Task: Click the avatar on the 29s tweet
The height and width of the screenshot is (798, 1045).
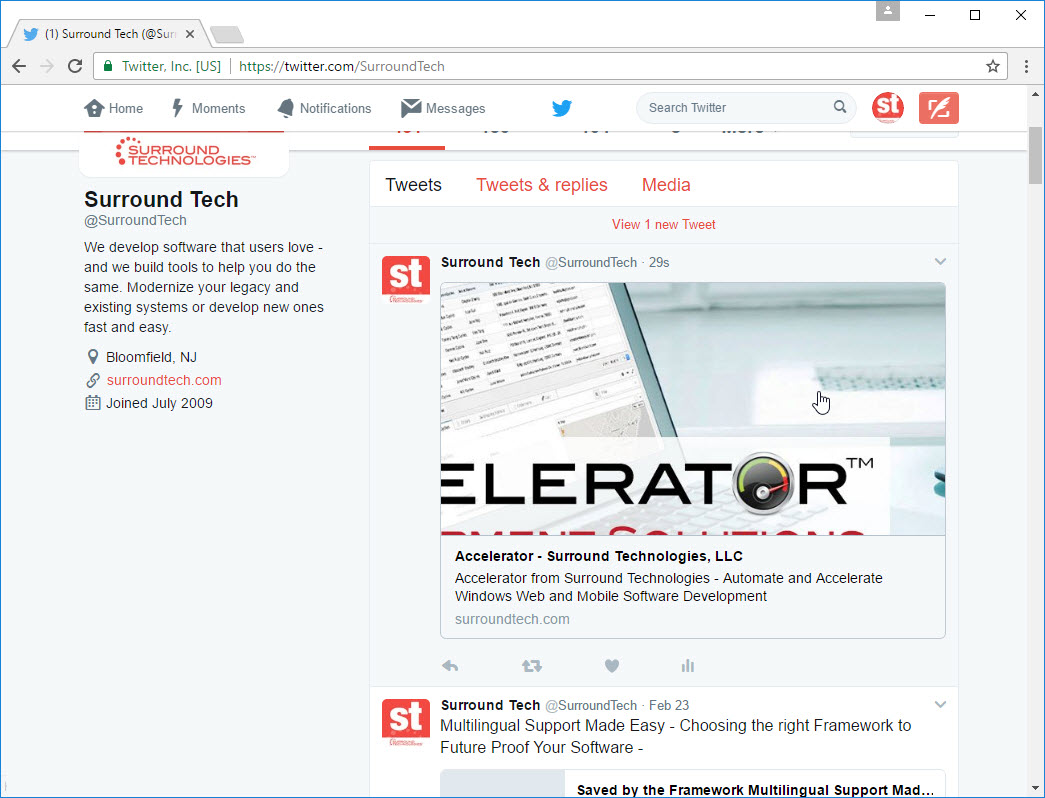Action: coord(406,279)
